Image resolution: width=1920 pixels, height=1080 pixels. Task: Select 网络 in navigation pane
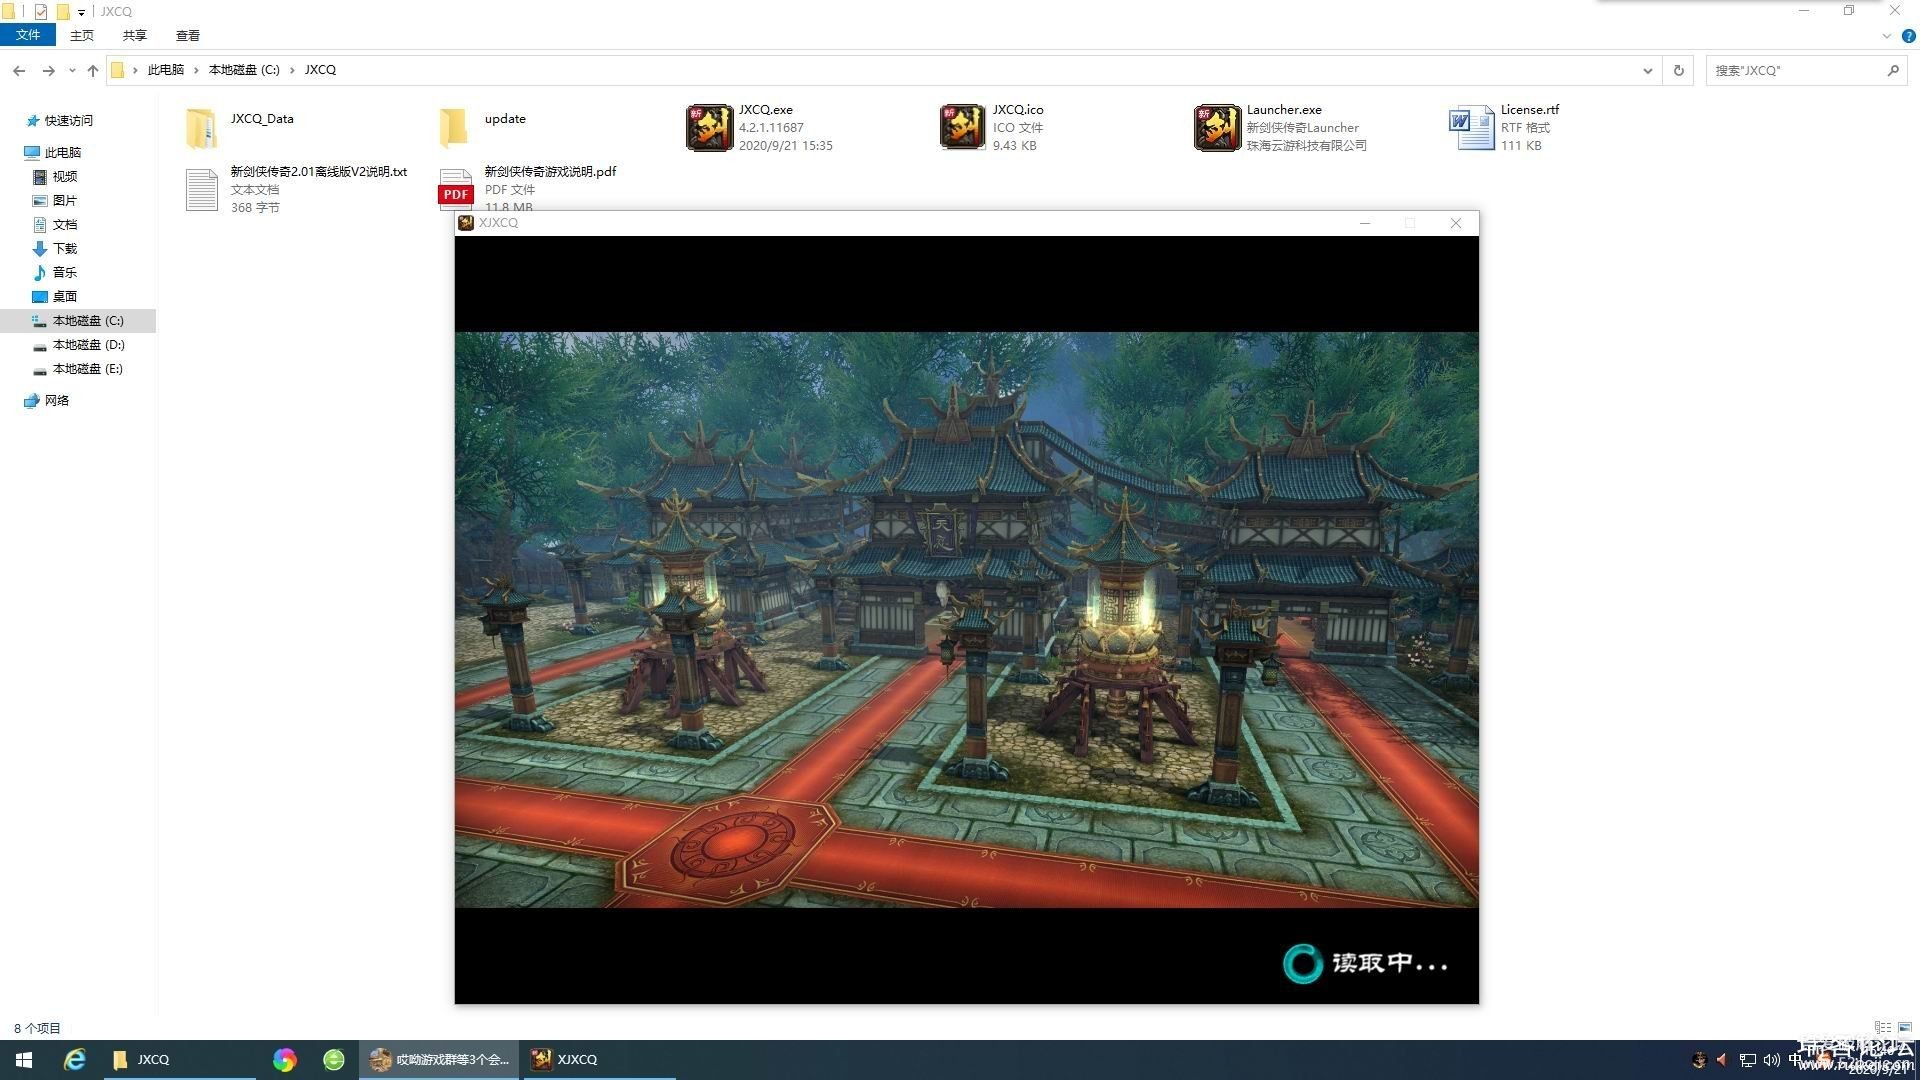click(56, 400)
